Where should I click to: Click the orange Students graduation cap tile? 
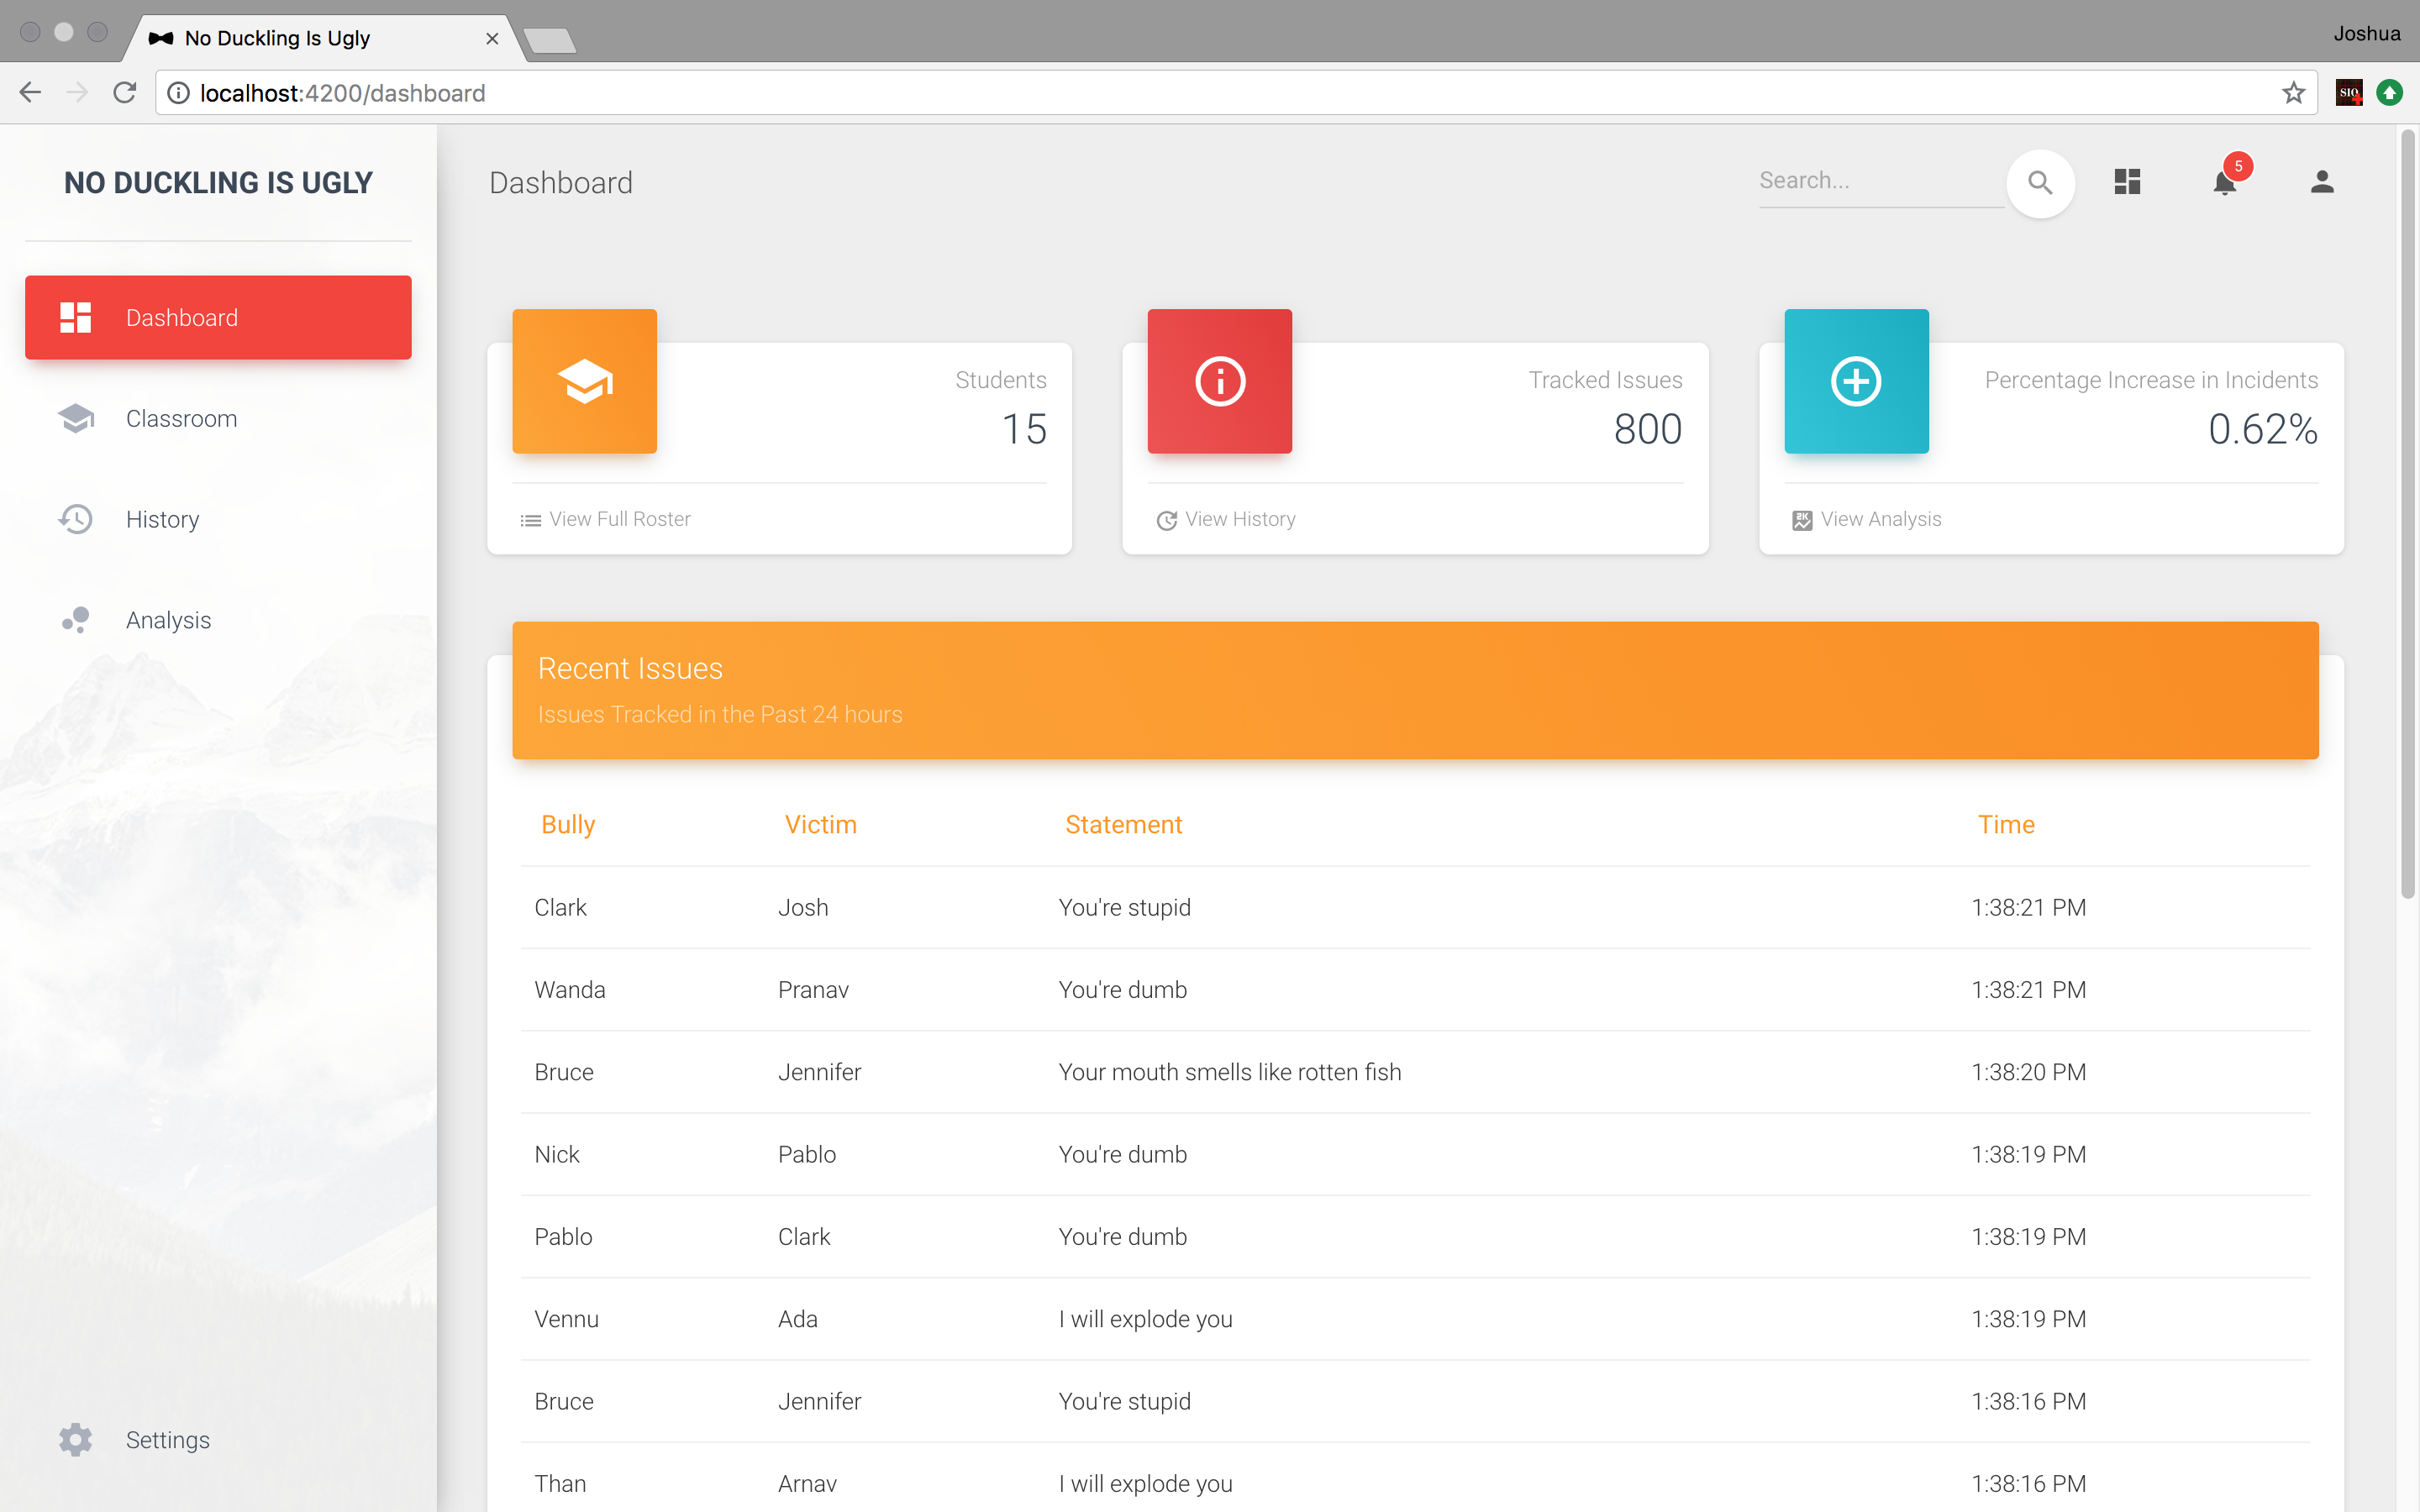(x=584, y=381)
